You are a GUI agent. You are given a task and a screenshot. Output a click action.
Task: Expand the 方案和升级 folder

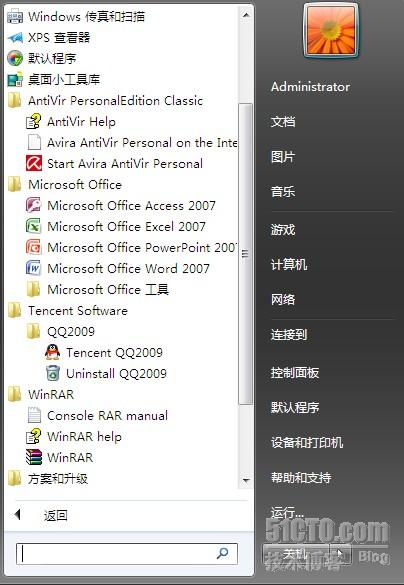pos(48,478)
